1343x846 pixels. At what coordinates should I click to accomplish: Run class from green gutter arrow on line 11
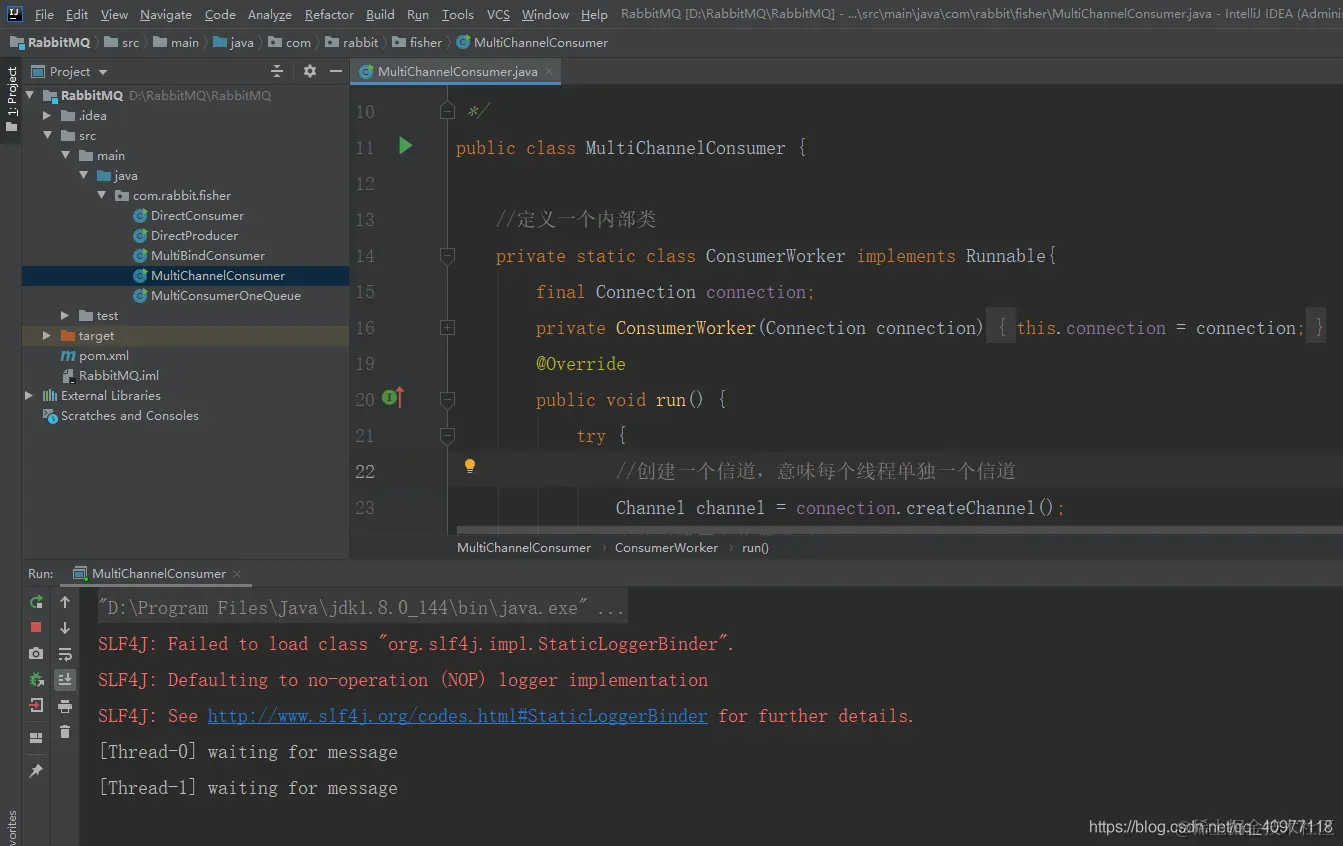(405, 146)
